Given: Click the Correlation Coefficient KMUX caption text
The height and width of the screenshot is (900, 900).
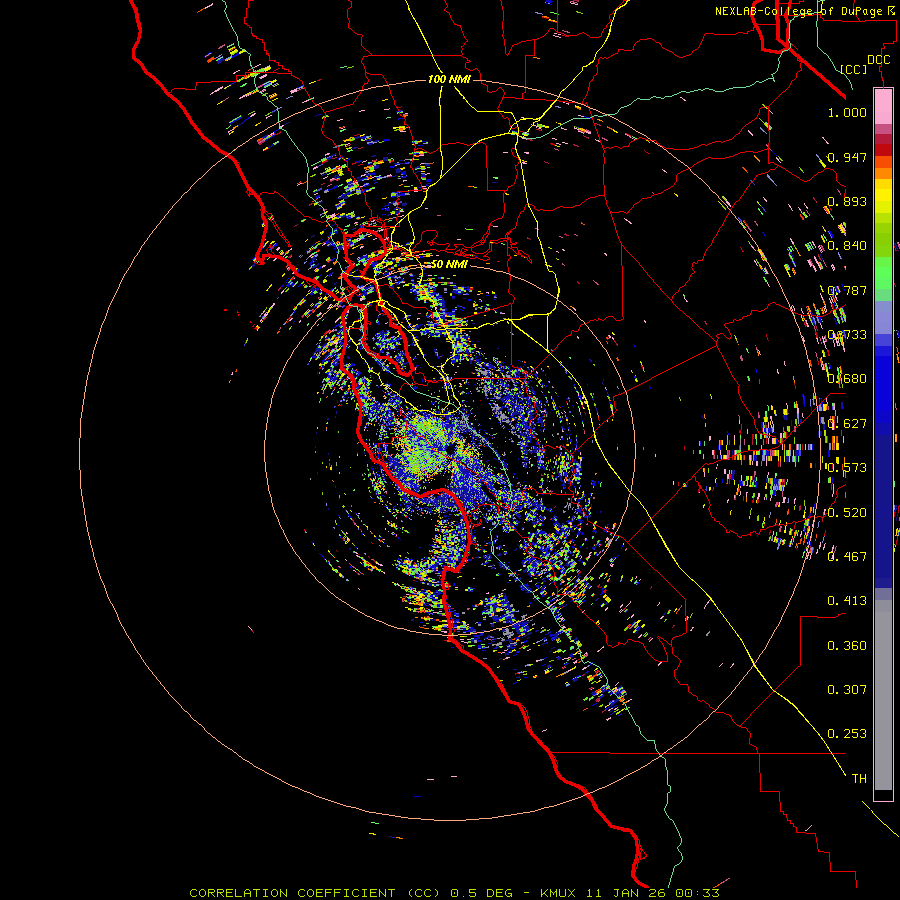Looking at the screenshot, I should point(454,893).
